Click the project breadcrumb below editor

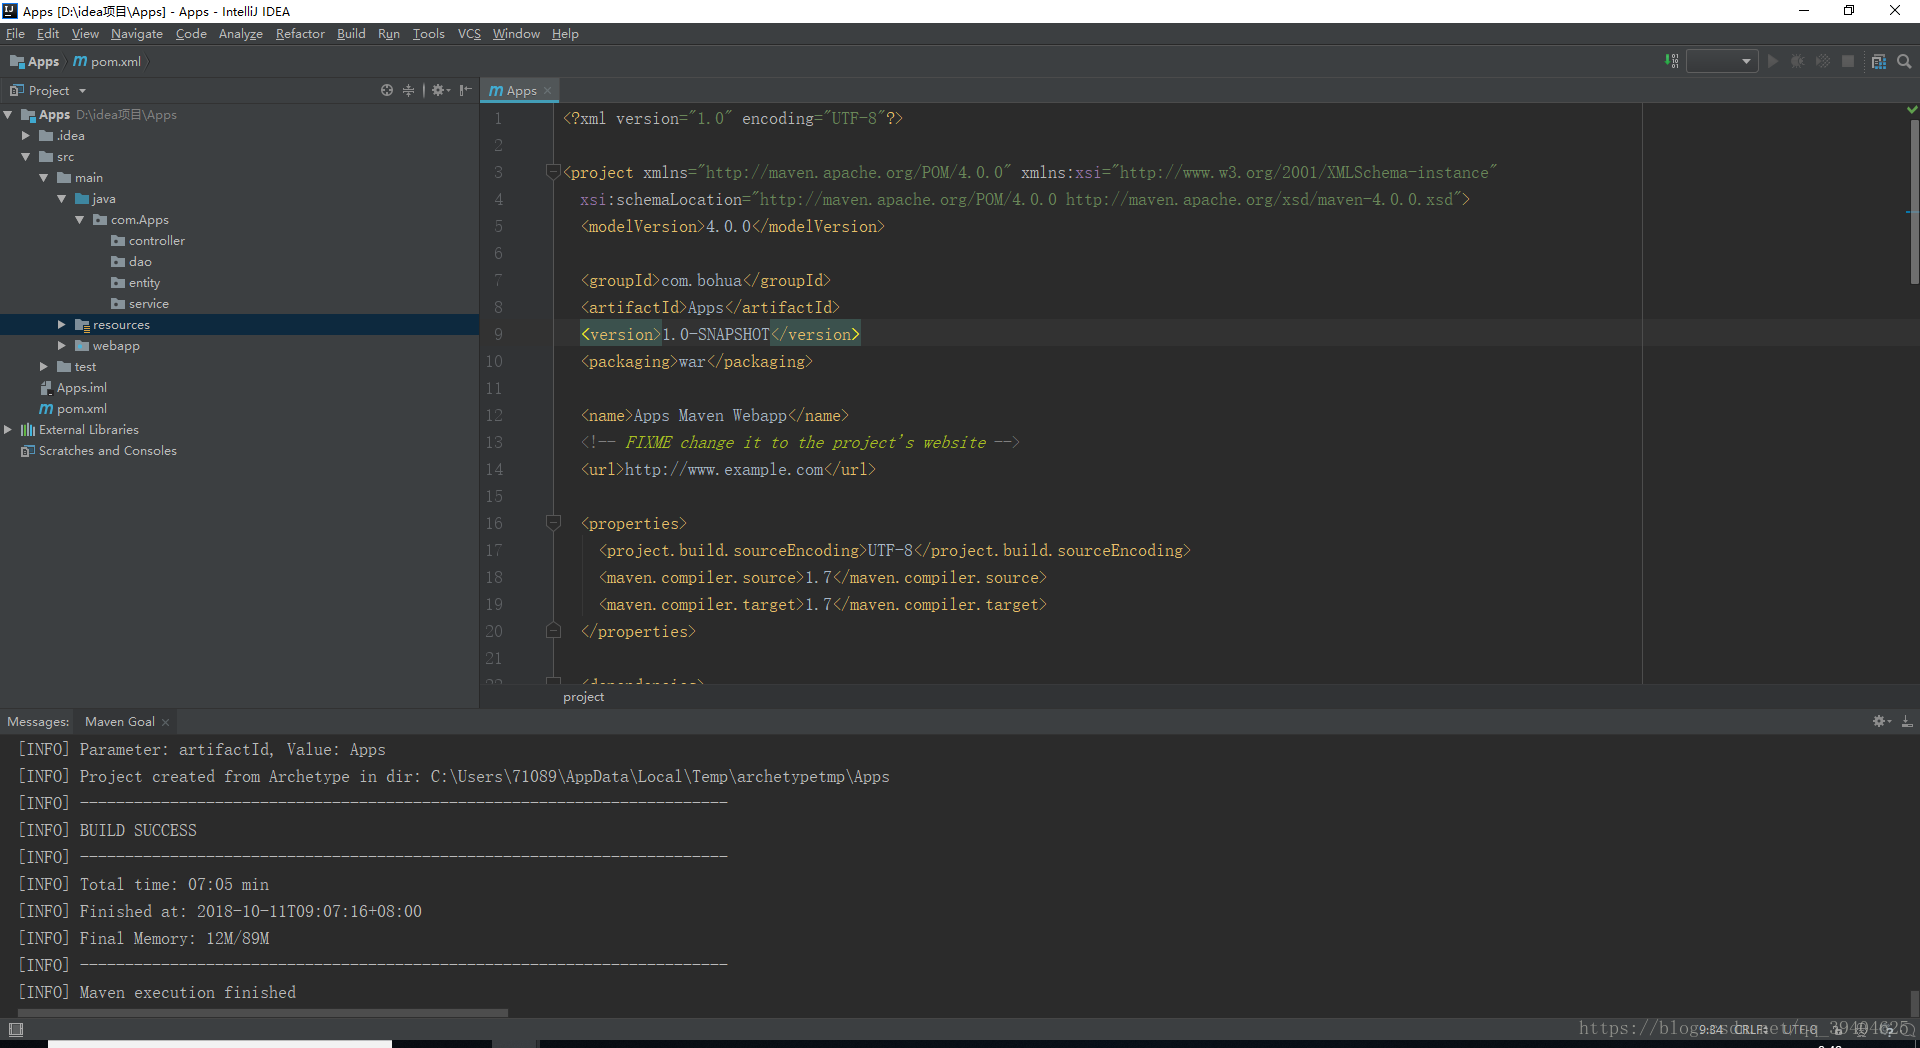584,697
